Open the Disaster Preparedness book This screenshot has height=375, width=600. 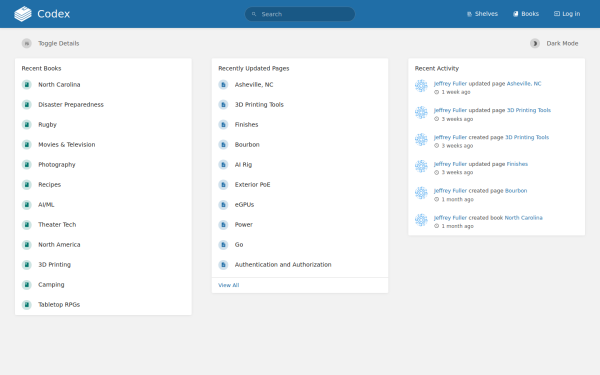(71, 104)
